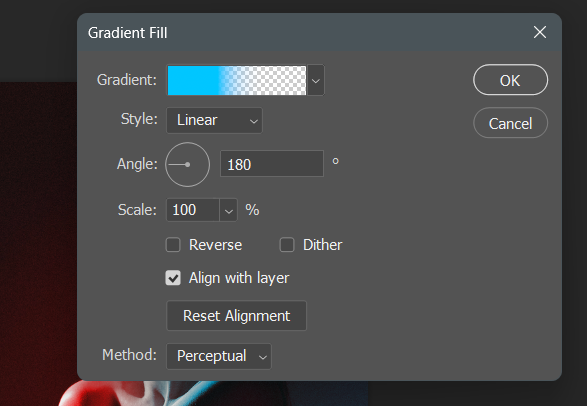587x406 pixels.
Task: Open the gradient editor via the cyan preview
Action: [237, 80]
